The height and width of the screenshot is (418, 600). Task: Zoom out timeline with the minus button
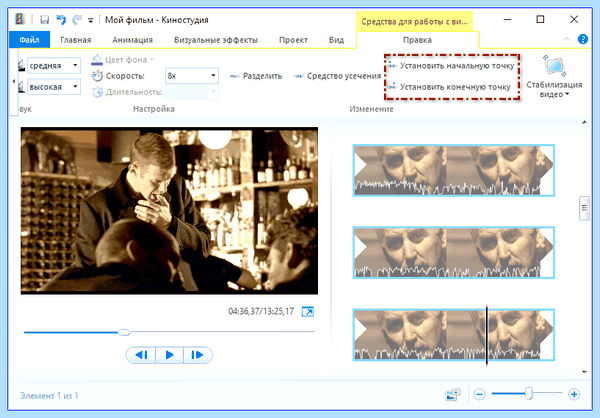479,394
